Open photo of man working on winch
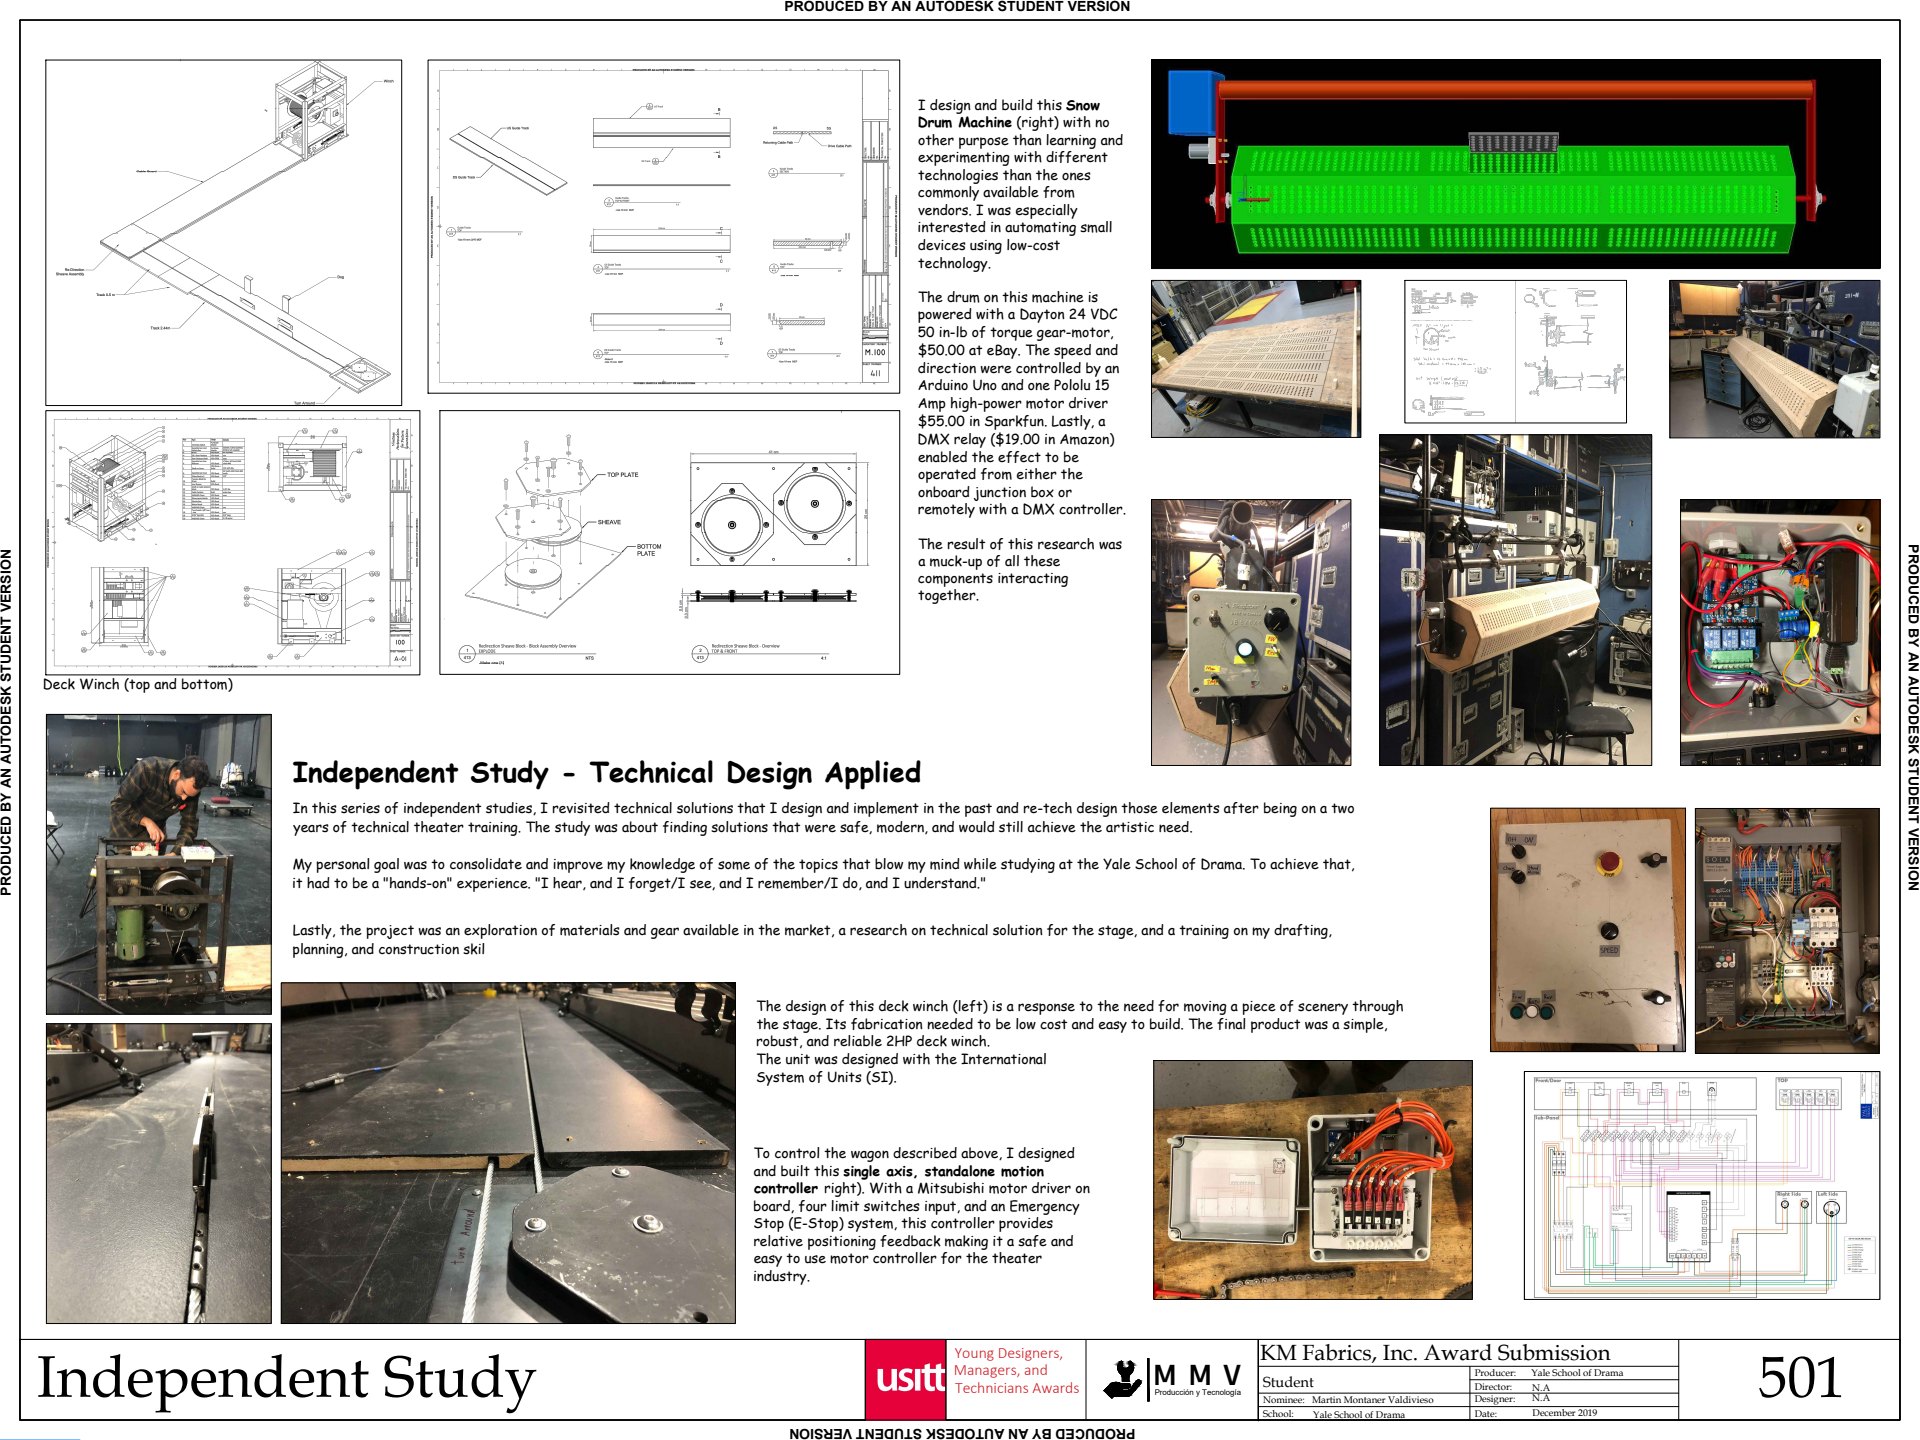The width and height of the screenshot is (1920, 1440). pyautogui.click(x=159, y=864)
